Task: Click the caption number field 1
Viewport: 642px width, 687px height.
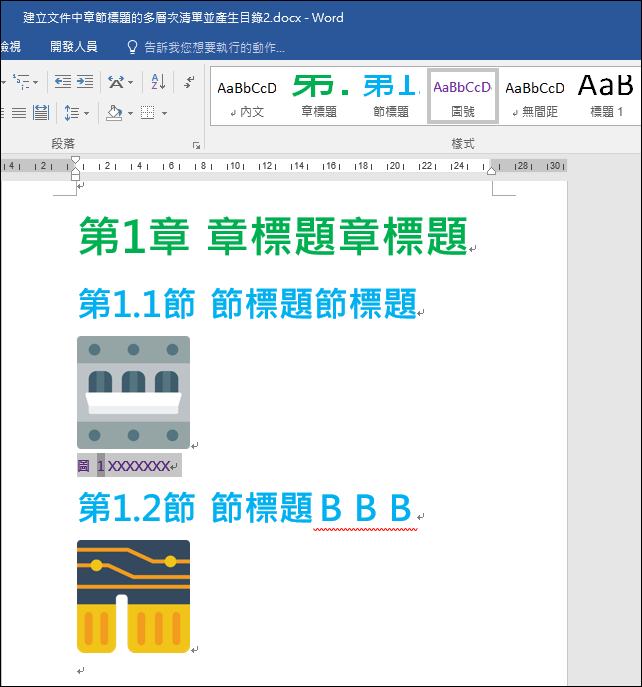Action: (101, 465)
